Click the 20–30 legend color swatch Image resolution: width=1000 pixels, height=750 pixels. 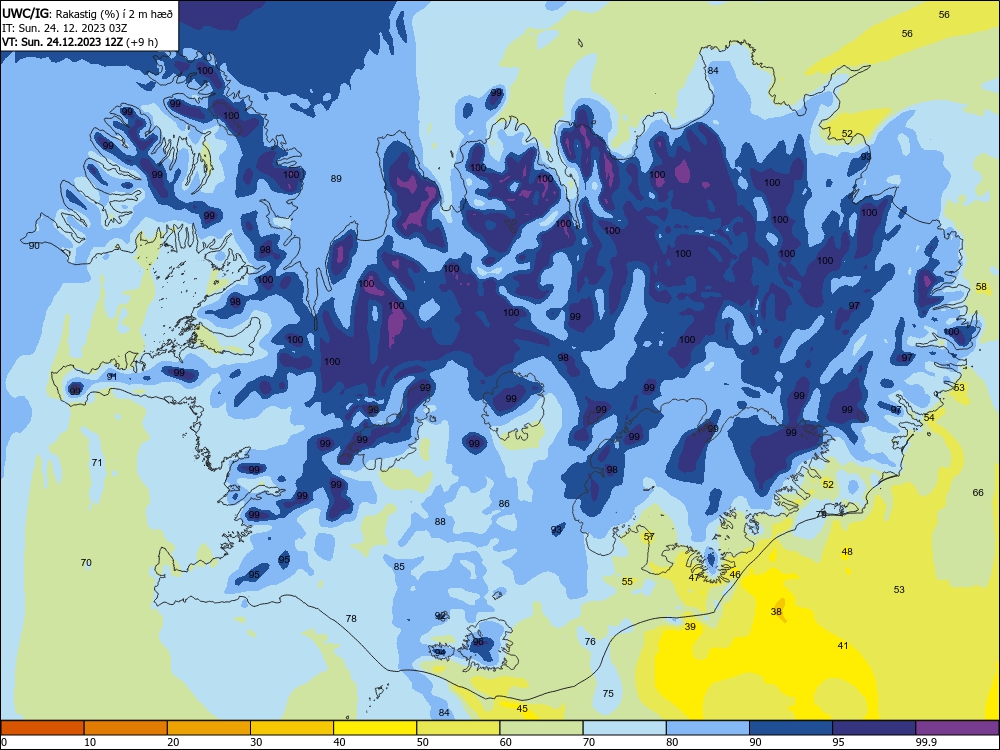pyautogui.click(x=209, y=728)
